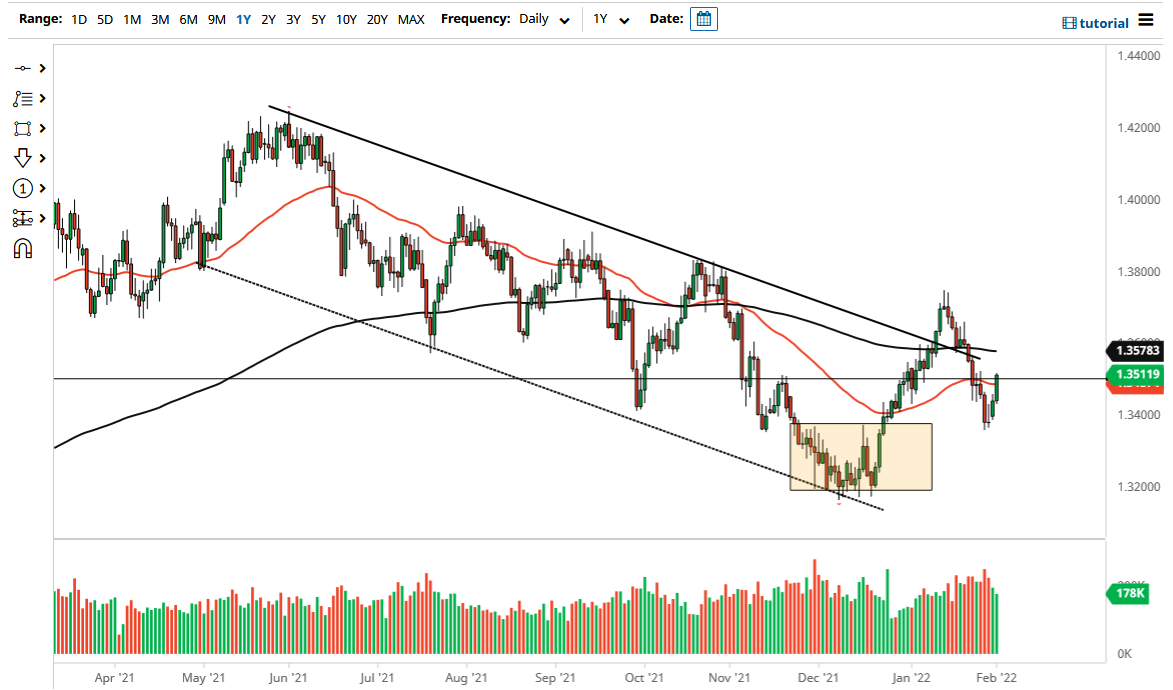Switch chart range to MAX
This screenshot has width=1173, height=690.
410,19
